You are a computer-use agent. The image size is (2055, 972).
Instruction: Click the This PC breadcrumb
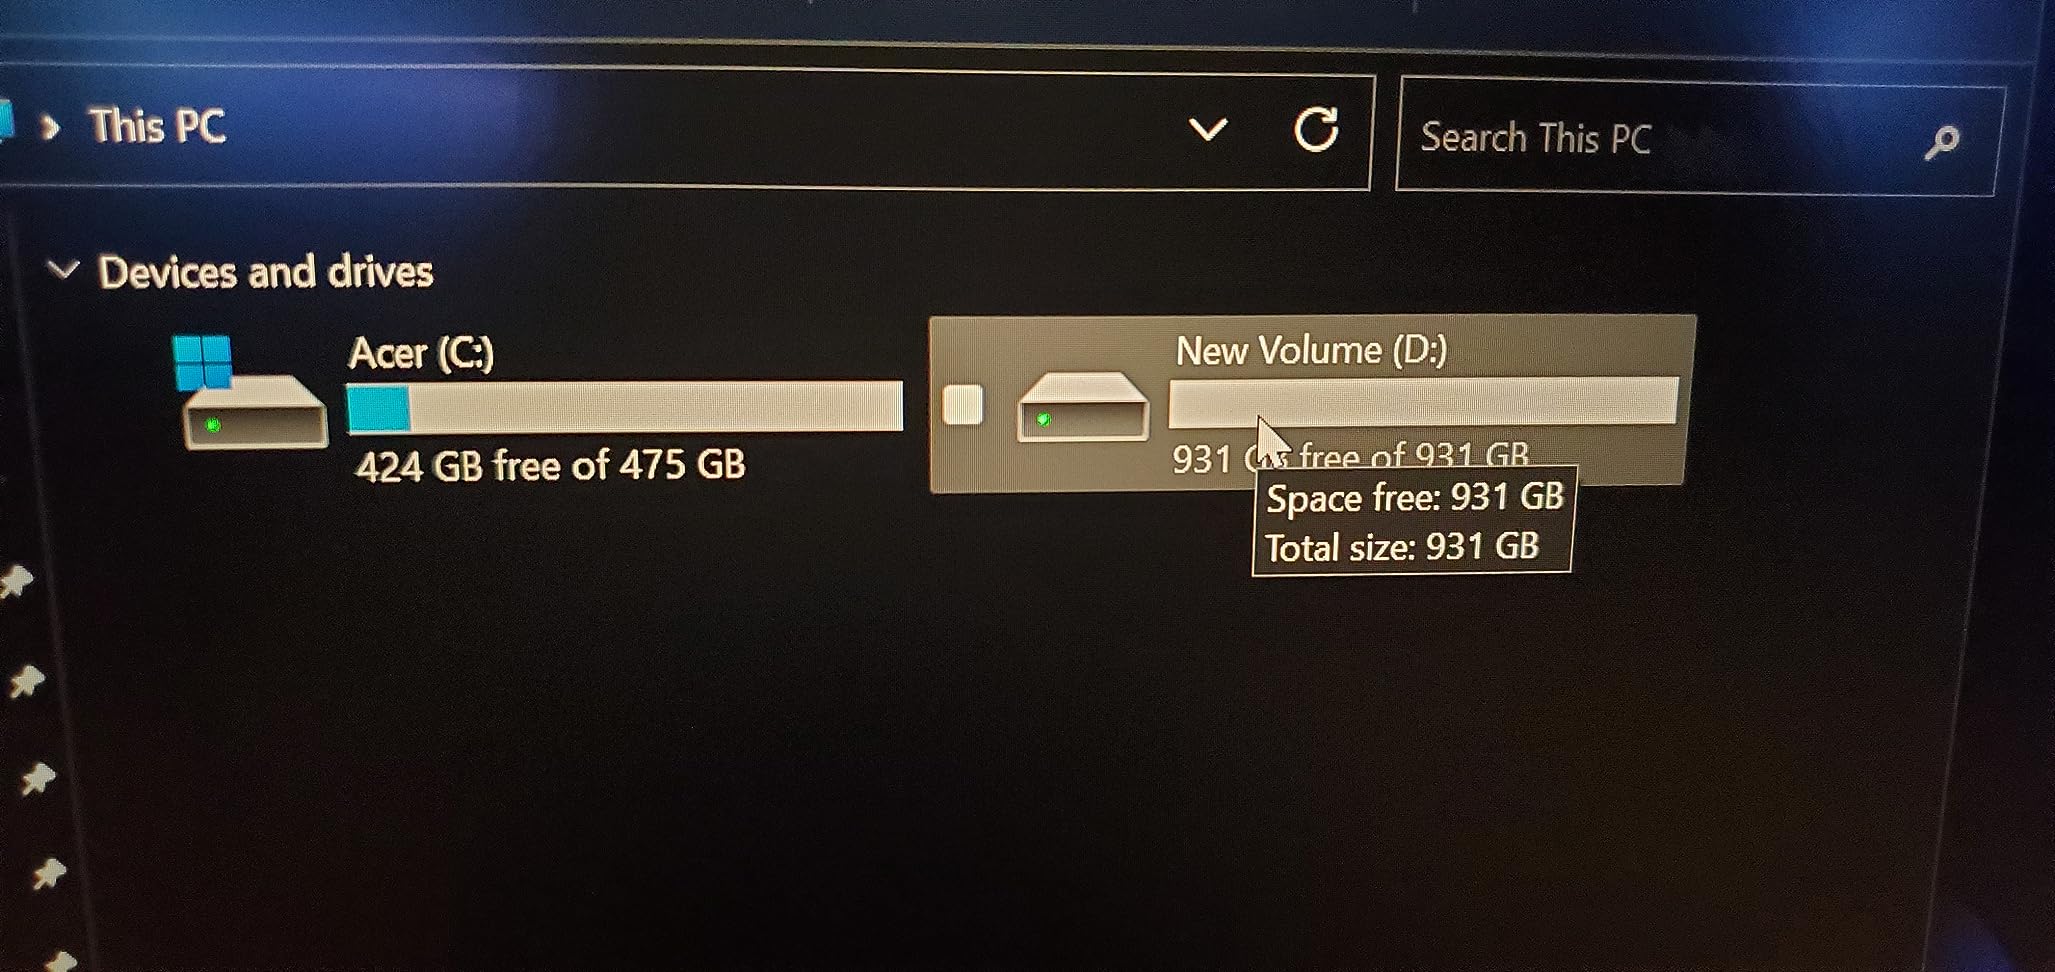[157, 126]
